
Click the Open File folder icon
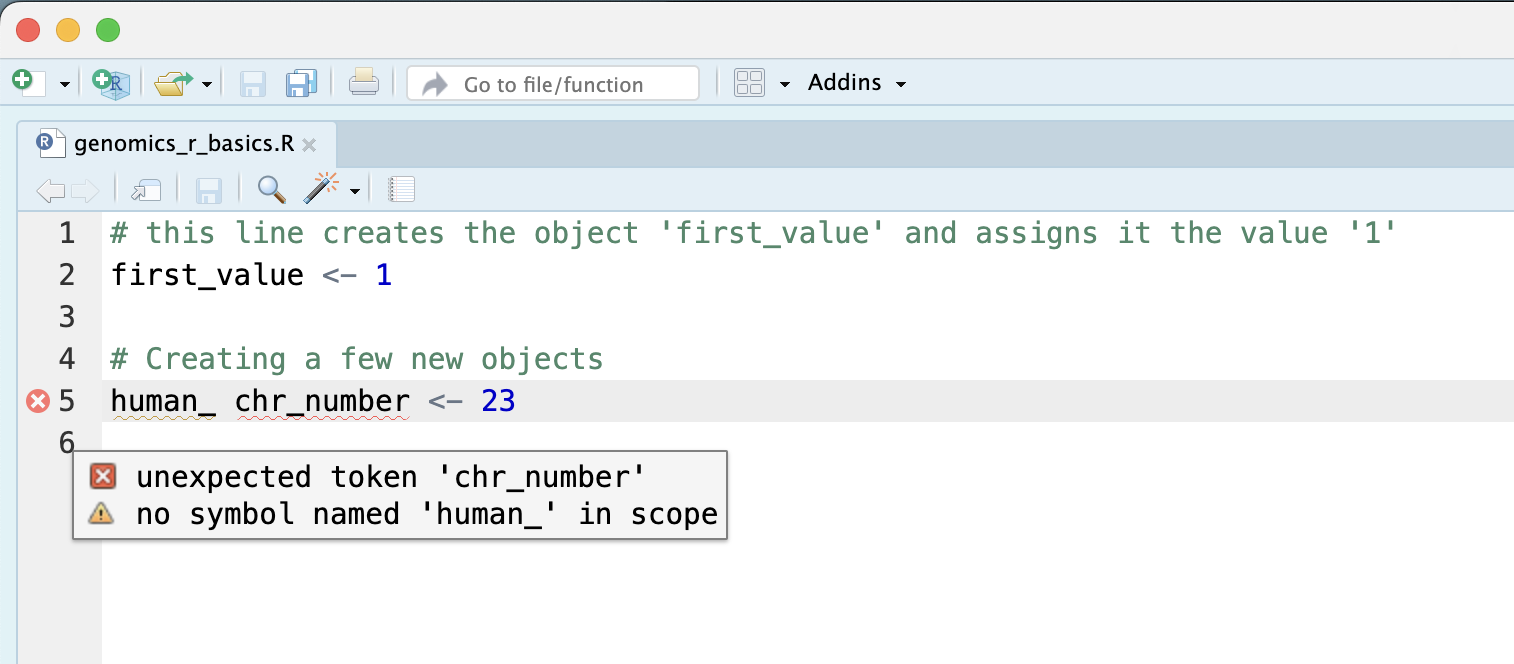click(173, 83)
